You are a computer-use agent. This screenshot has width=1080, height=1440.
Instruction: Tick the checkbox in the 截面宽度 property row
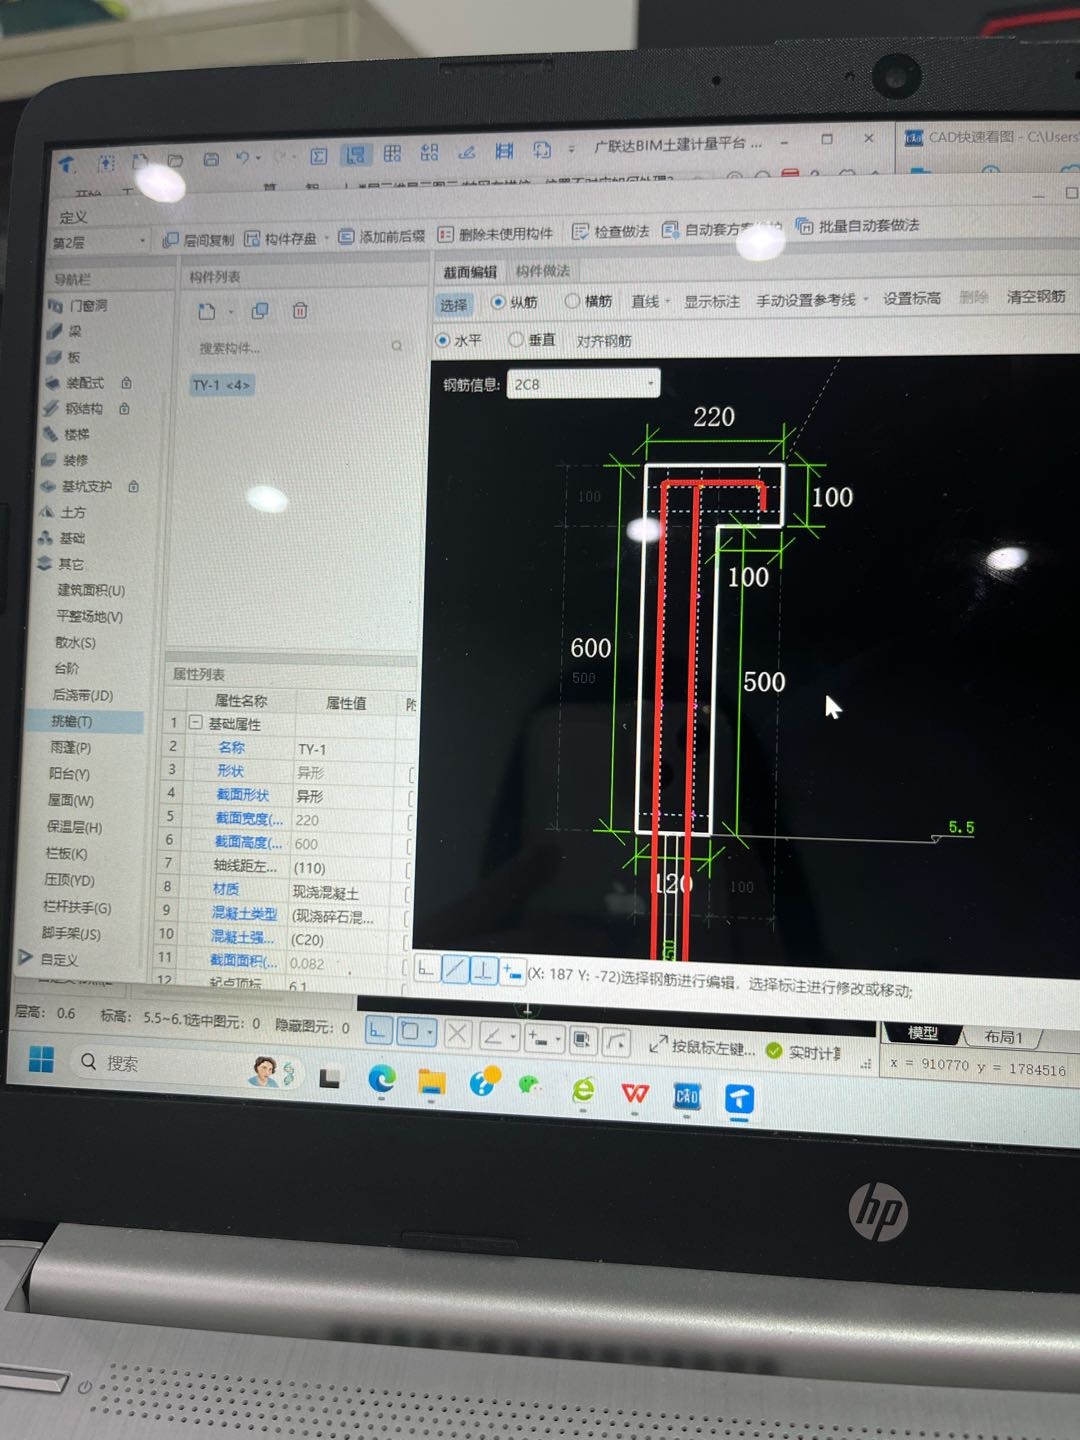click(410, 822)
